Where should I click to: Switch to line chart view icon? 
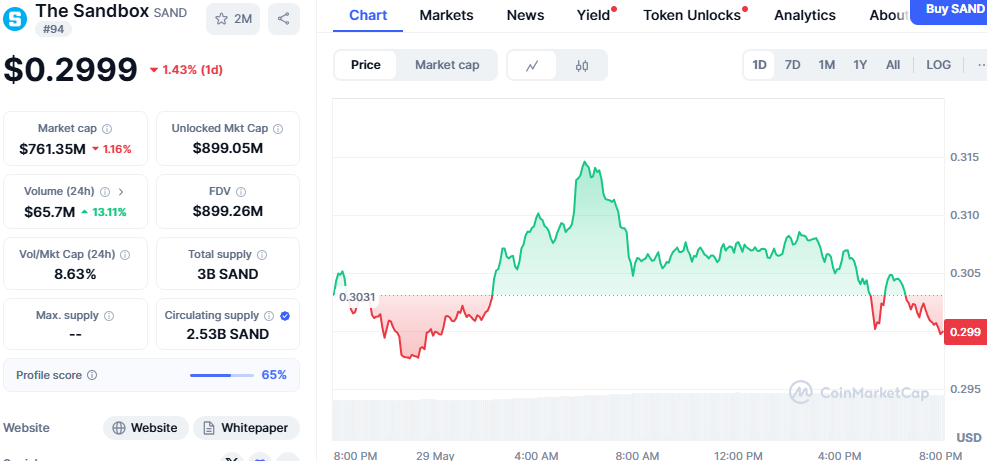(533, 65)
